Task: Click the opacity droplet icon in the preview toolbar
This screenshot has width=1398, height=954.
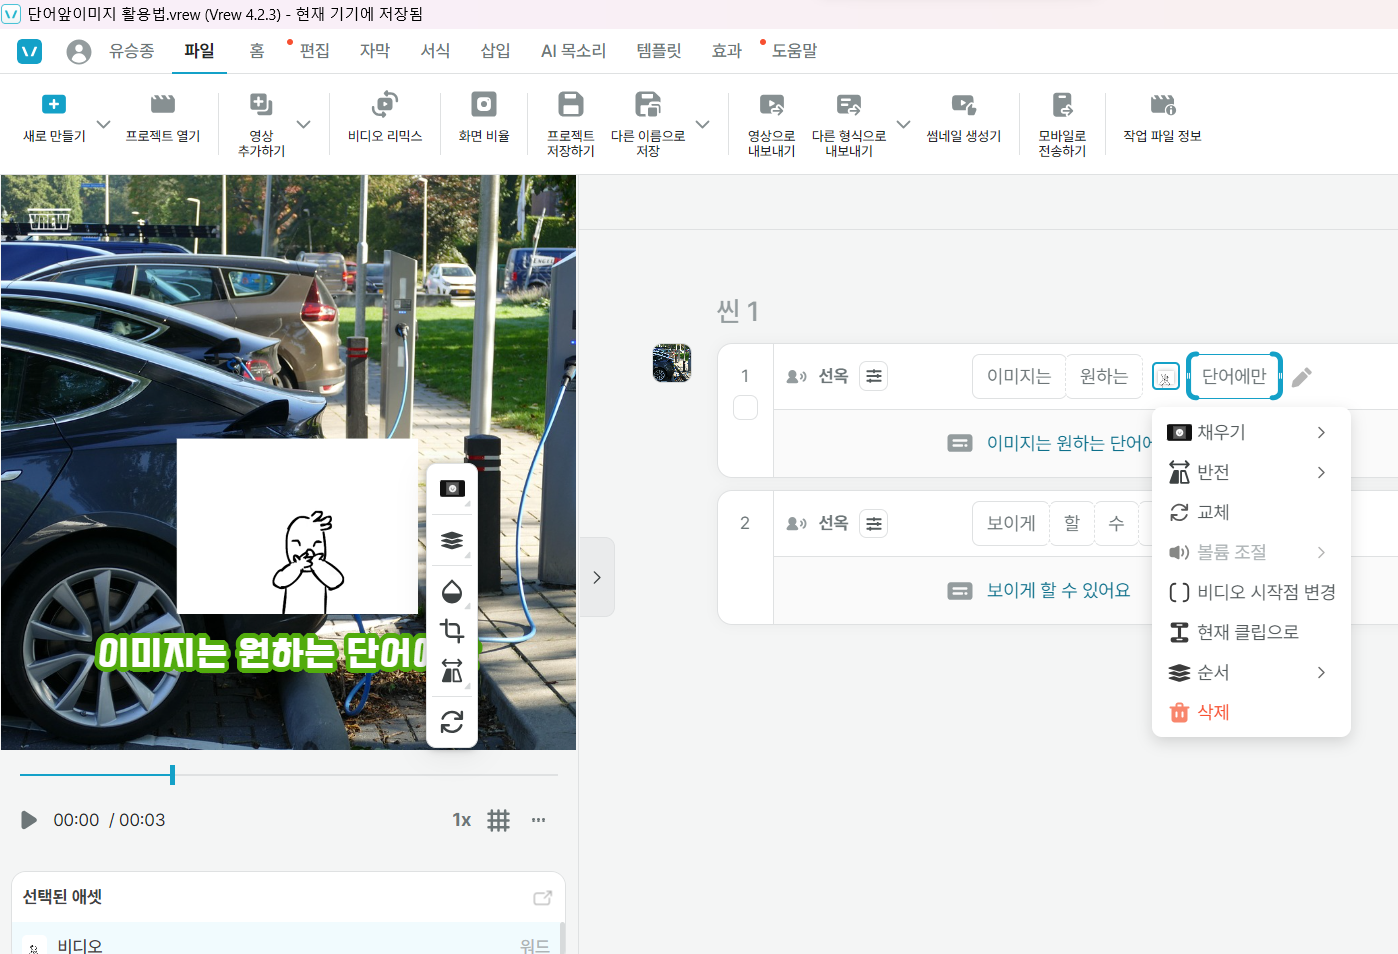Action: pyautogui.click(x=452, y=592)
